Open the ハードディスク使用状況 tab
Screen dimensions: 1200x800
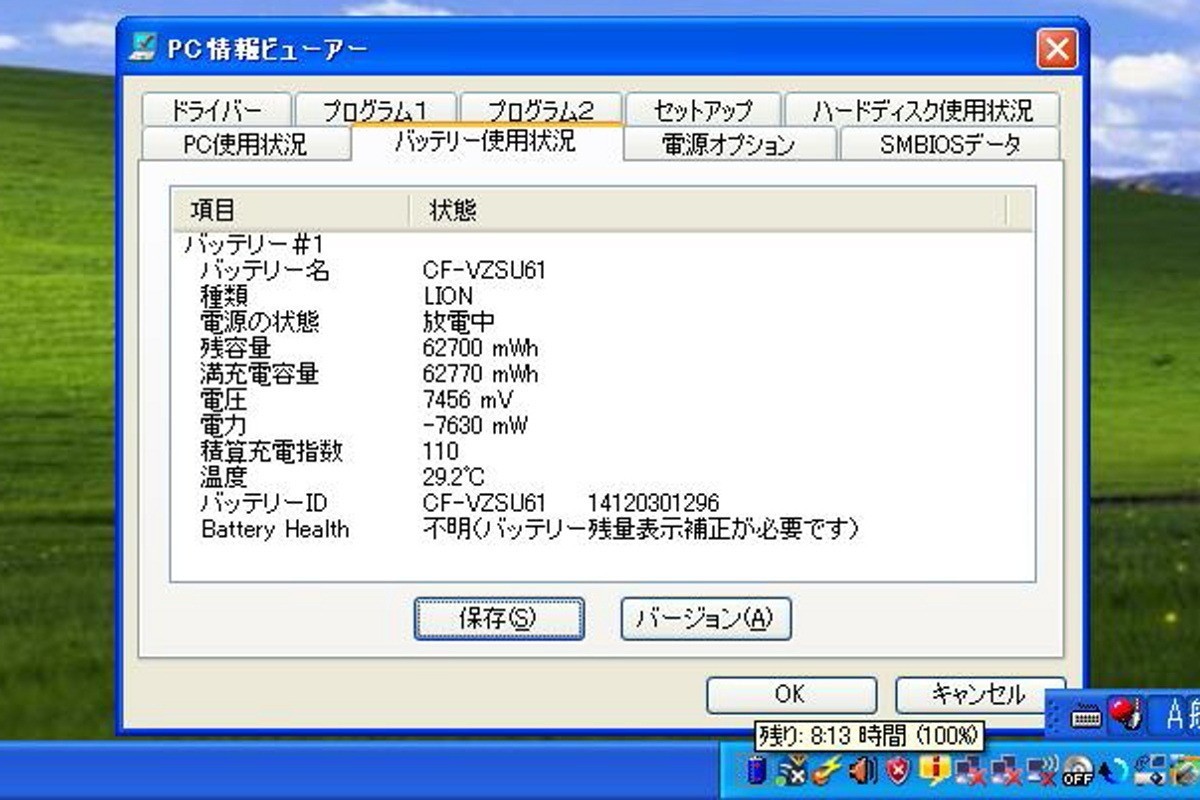point(922,110)
